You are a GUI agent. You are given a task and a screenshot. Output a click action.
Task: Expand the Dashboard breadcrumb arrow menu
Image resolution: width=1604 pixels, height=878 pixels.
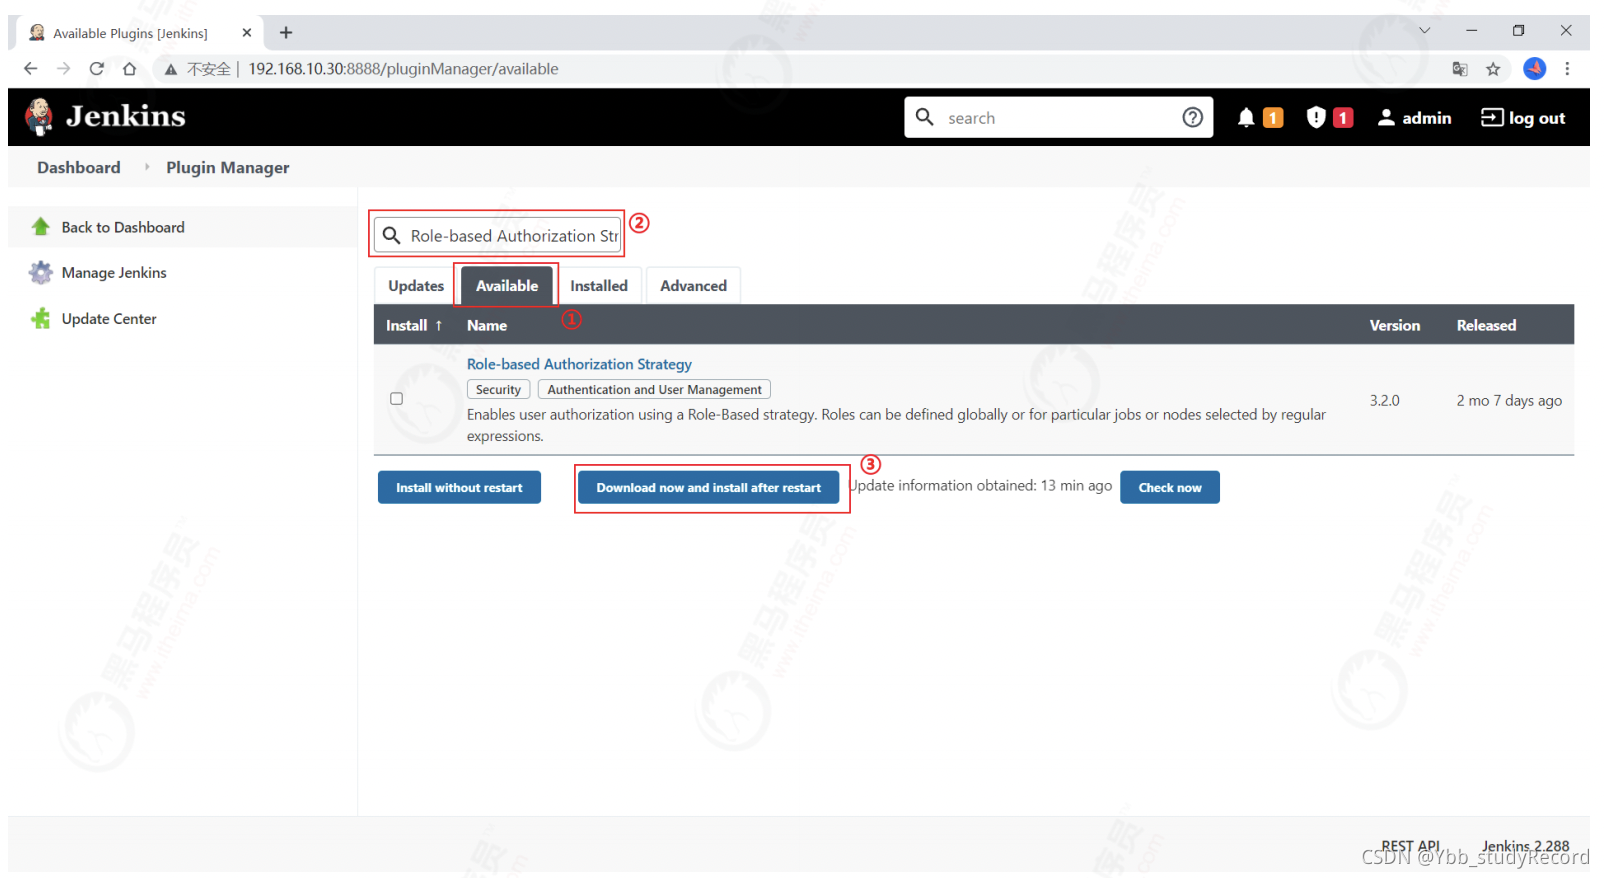[x=146, y=167]
